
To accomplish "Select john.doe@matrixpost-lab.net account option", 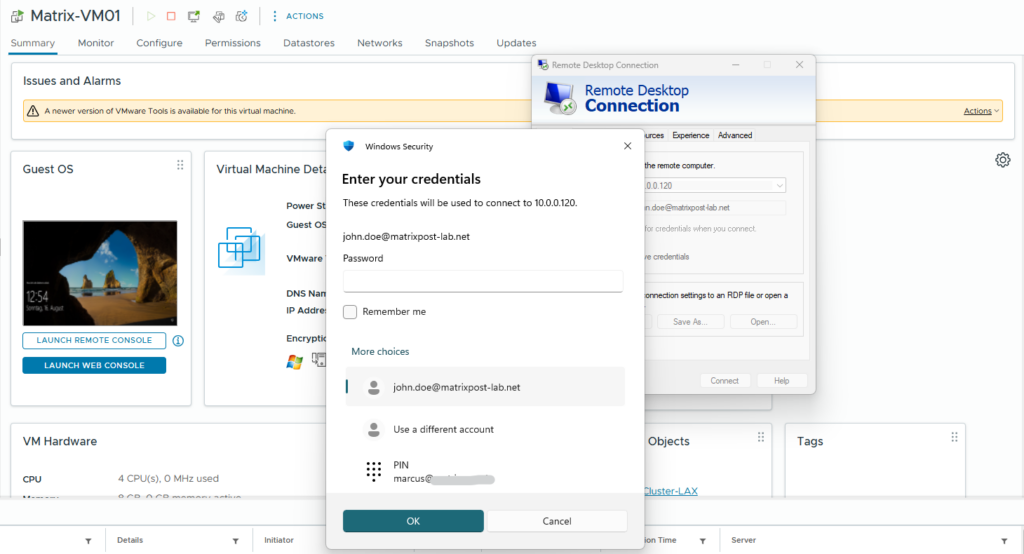I will [485, 387].
